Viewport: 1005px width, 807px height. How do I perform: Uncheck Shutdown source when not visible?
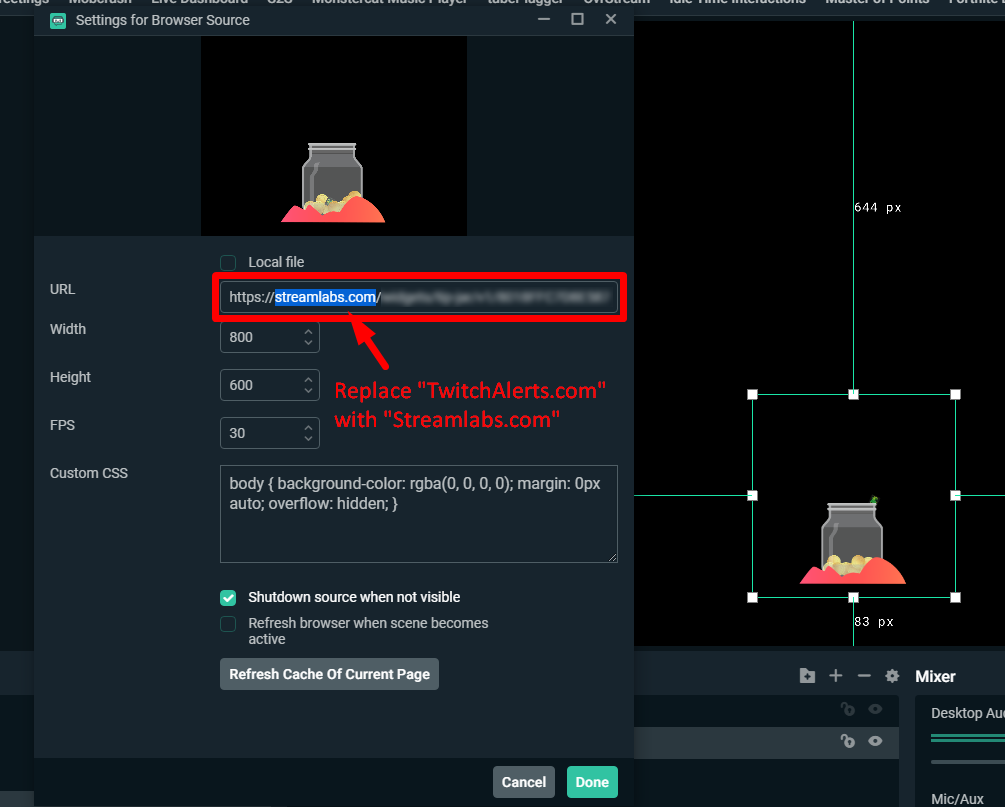click(x=228, y=598)
